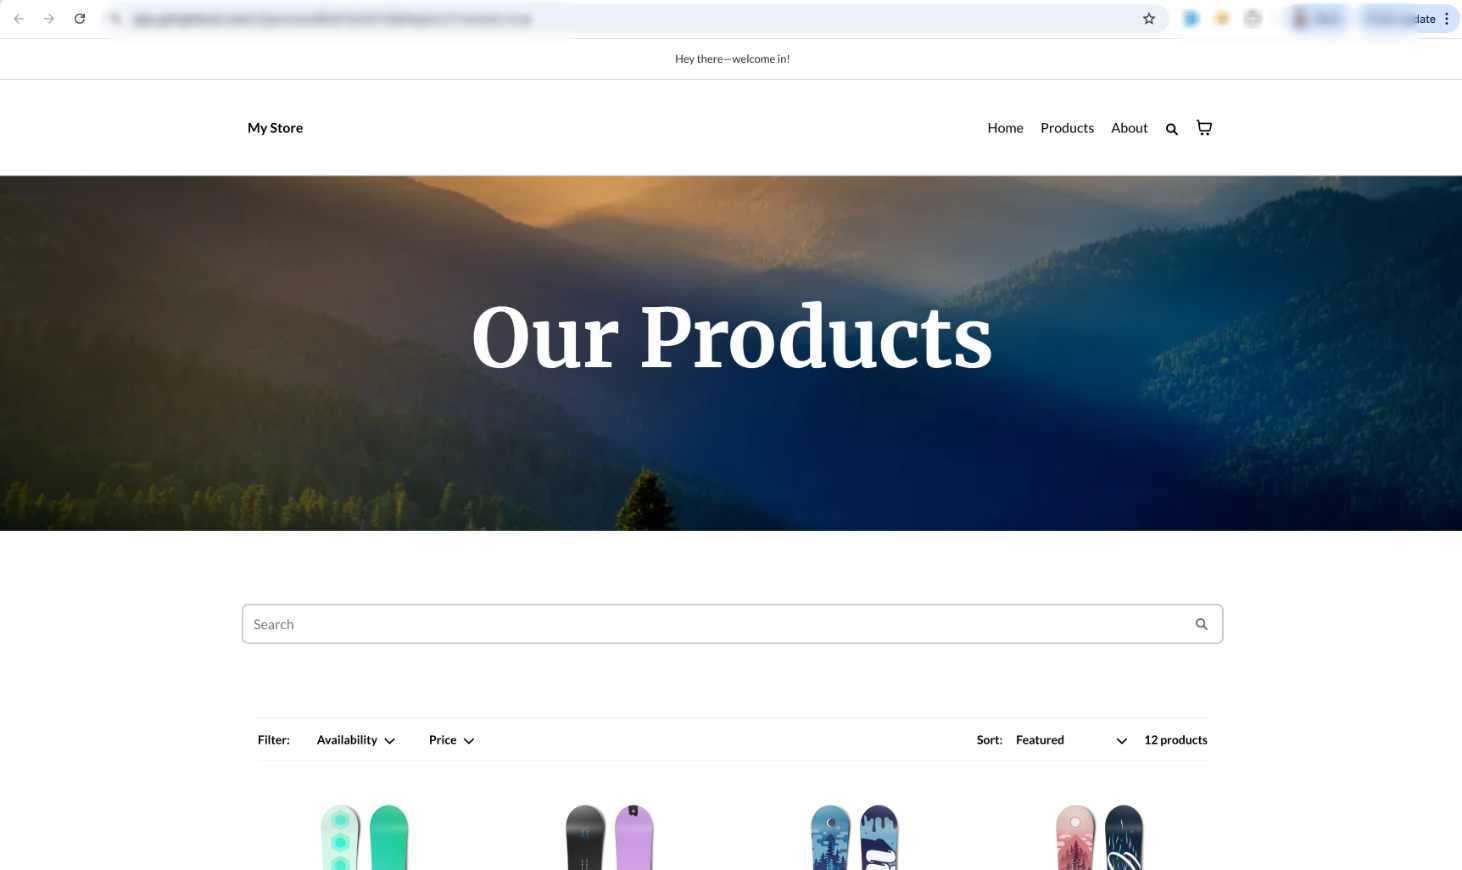Click the browser back arrow
The height and width of the screenshot is (870, 1462).
pyautogui.click(x=19, y=19)
